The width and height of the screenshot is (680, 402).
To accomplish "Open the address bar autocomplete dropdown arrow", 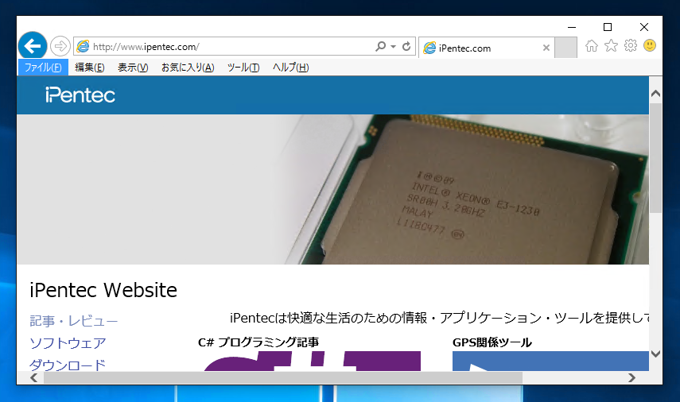I will 393,46.
